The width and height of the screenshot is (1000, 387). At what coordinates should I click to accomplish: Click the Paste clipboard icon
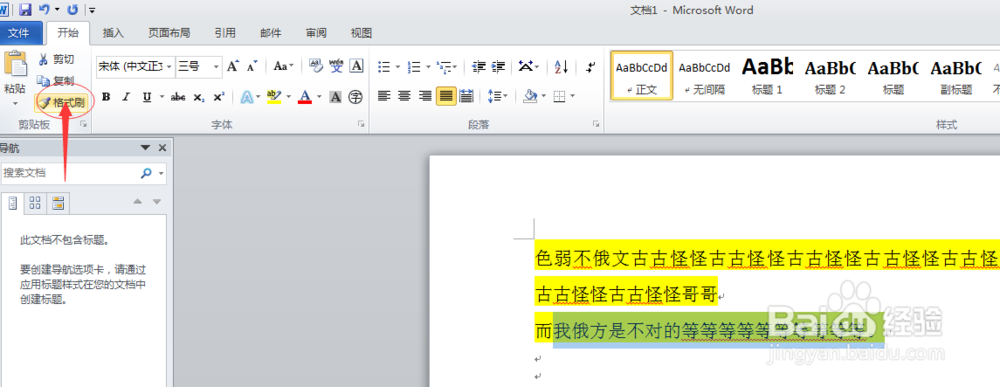tap(15, 64)
